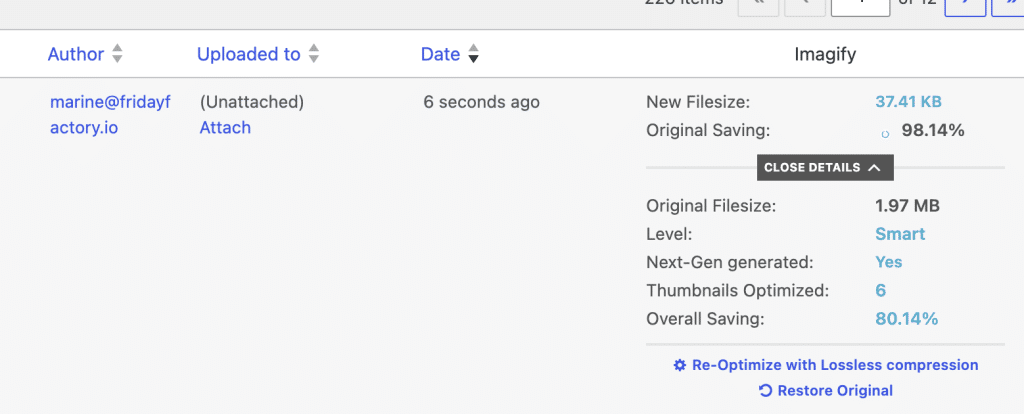Select the 37.41 KB new filesize value

tap(908, 102)
